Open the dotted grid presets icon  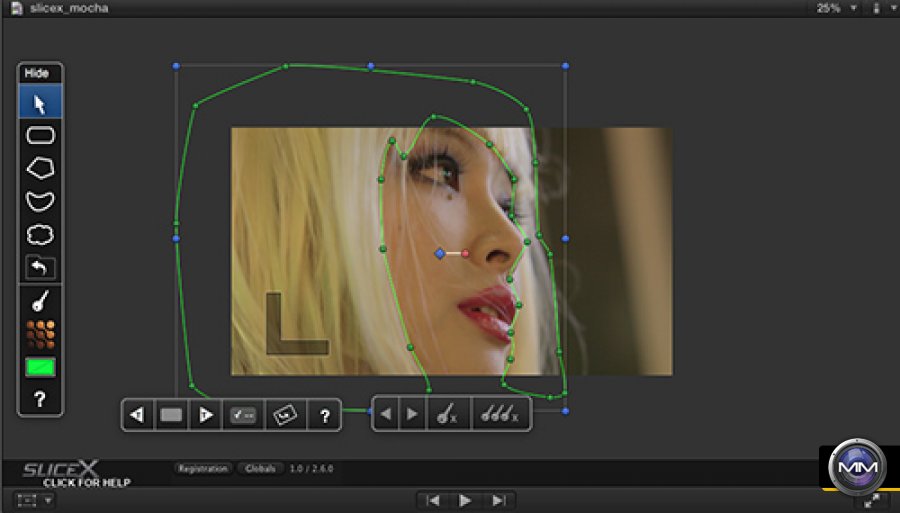(x=40, y=333)
